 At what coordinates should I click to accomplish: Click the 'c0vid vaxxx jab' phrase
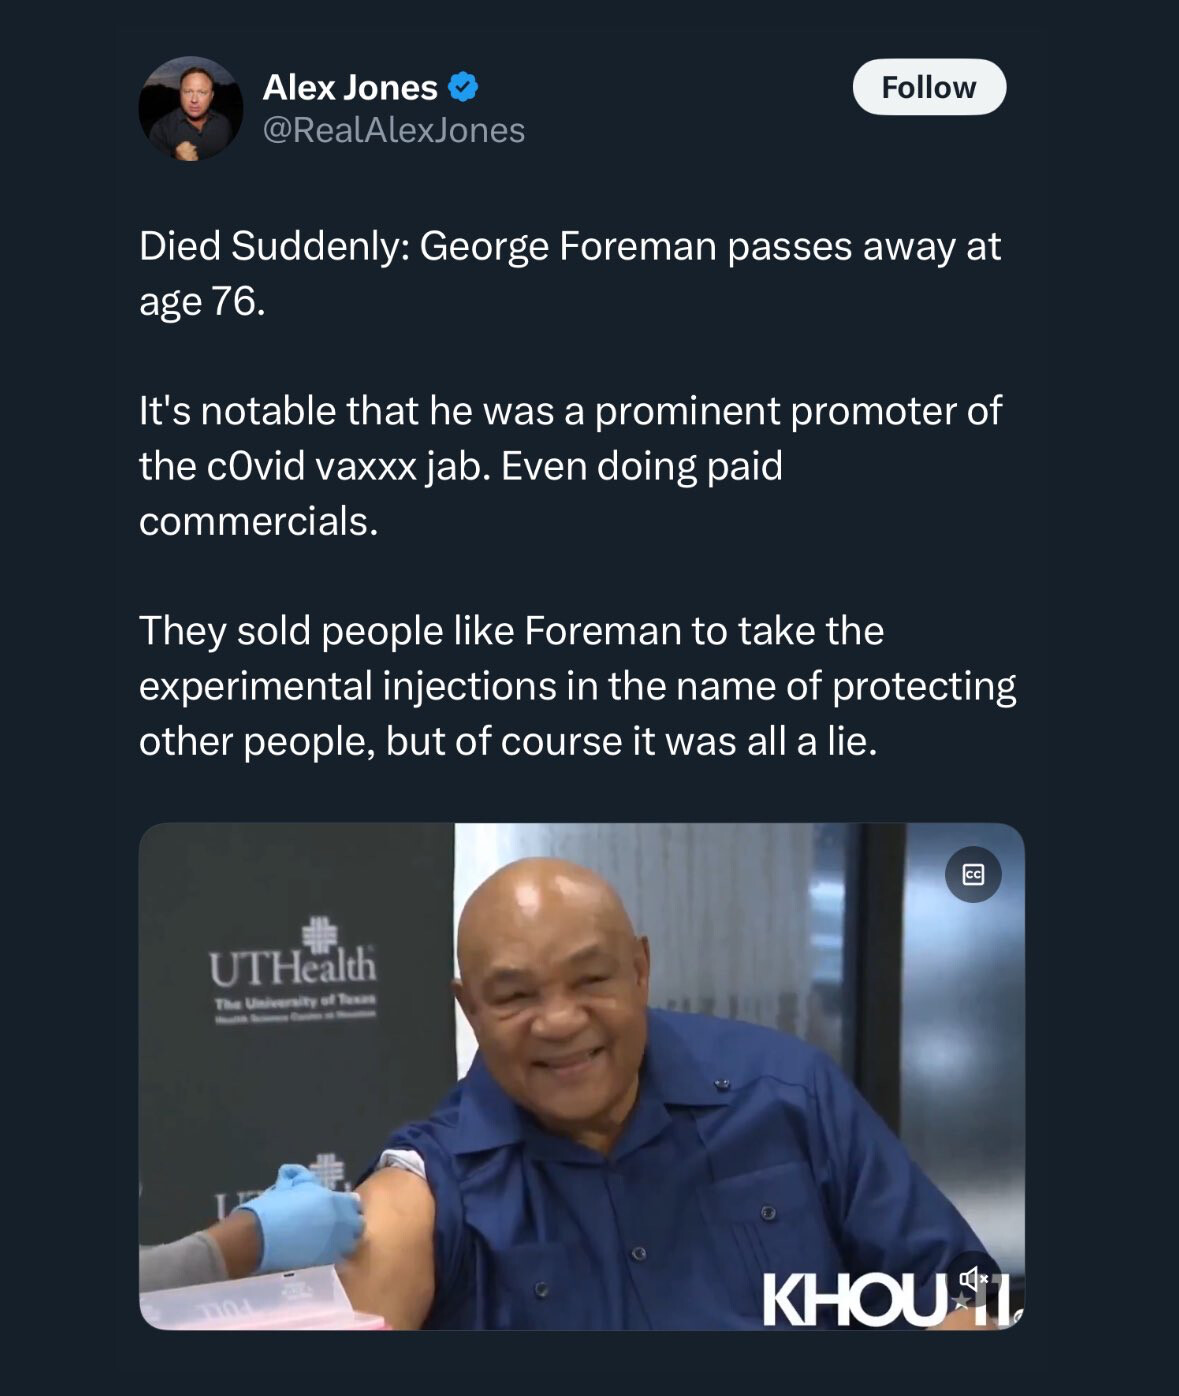346,466
